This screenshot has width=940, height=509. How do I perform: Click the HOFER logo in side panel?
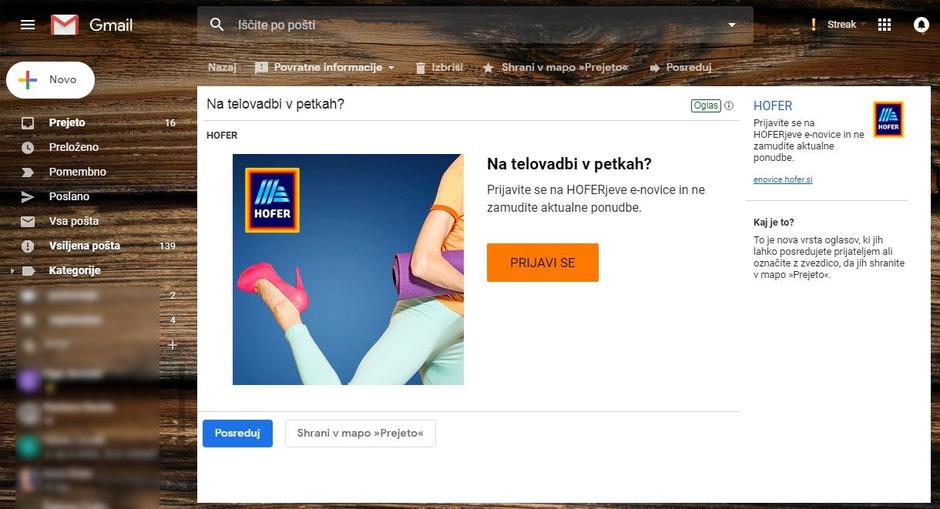coord(888,119)
